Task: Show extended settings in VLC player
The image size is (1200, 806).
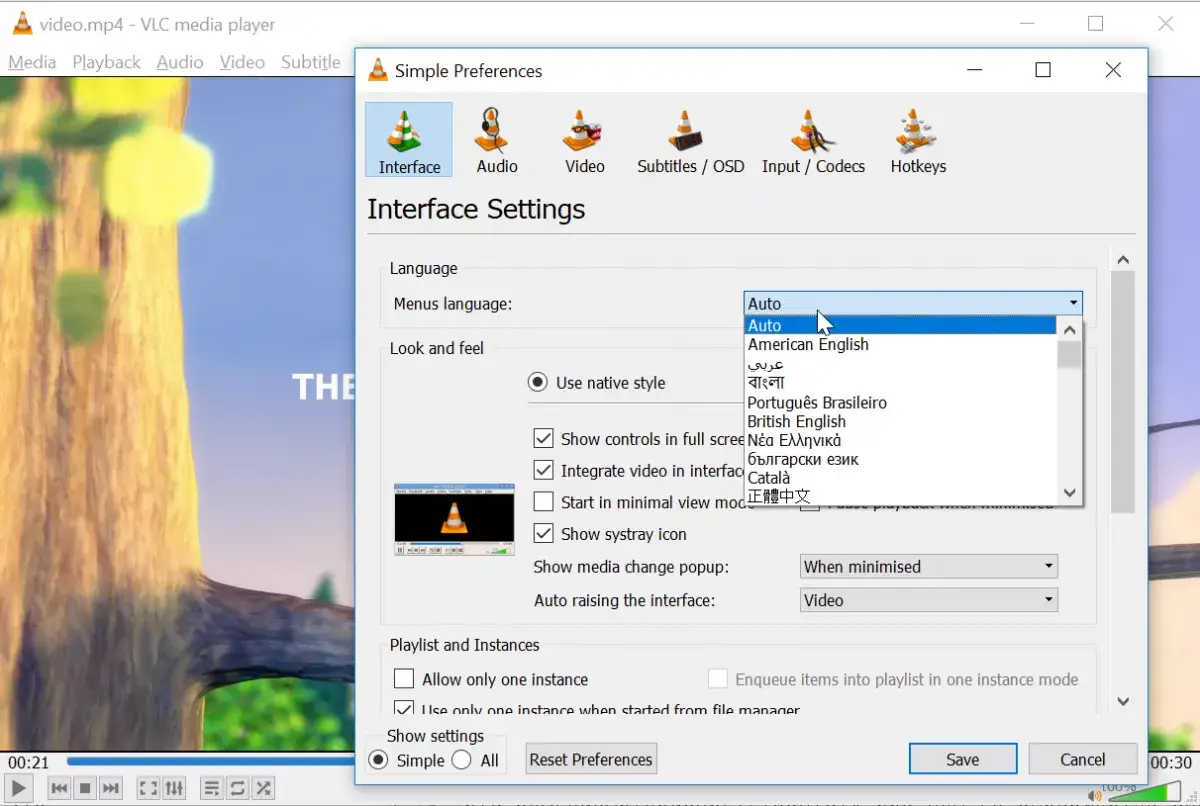Action: pyautogui.click(x=174, y=788)
